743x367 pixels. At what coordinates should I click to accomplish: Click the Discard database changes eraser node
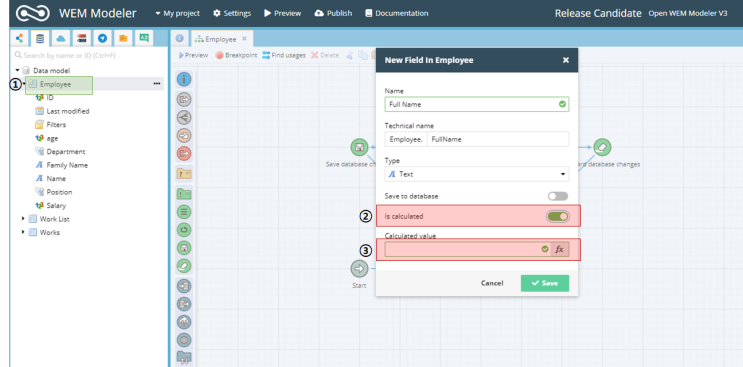602,147
